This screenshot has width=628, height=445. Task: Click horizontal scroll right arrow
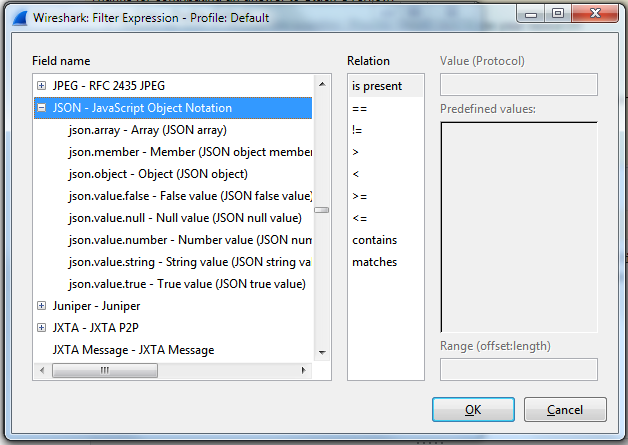pyautogui.click(x=304, y=370)
